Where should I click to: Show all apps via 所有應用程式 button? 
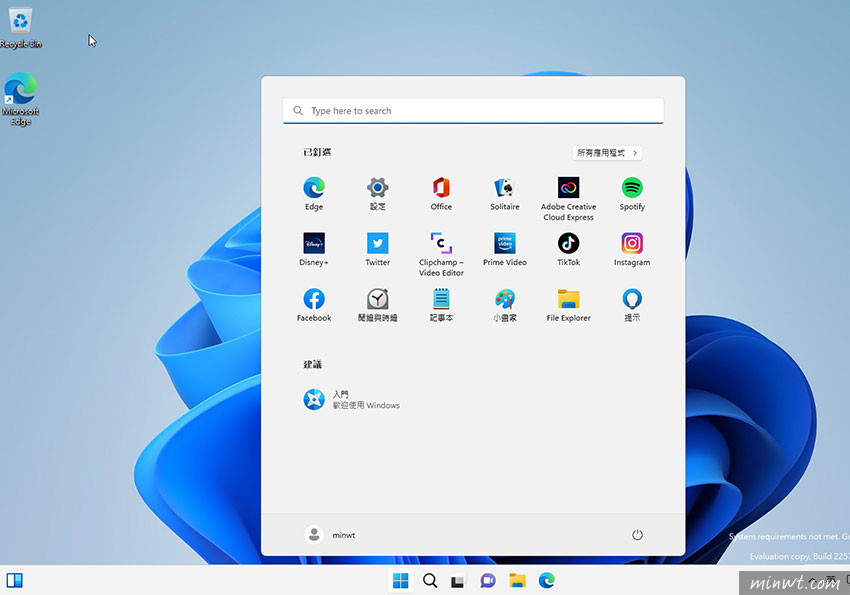coord(607,153)
